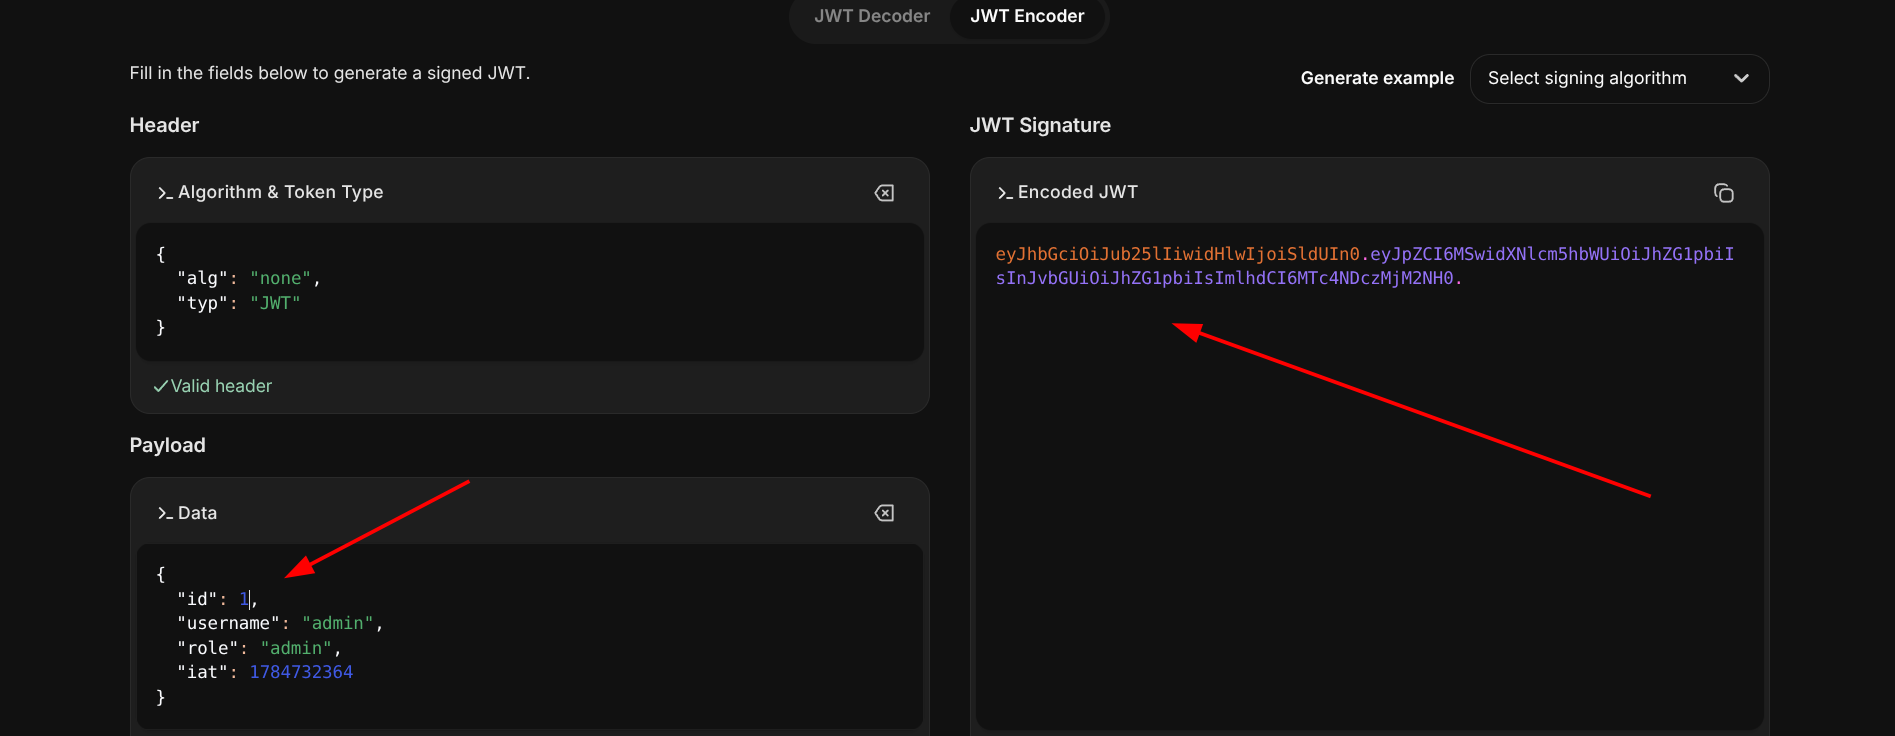The height and width of the screenshot is (736, 1895).
Task: Click inside the header JSON editor
Action: 530,292
